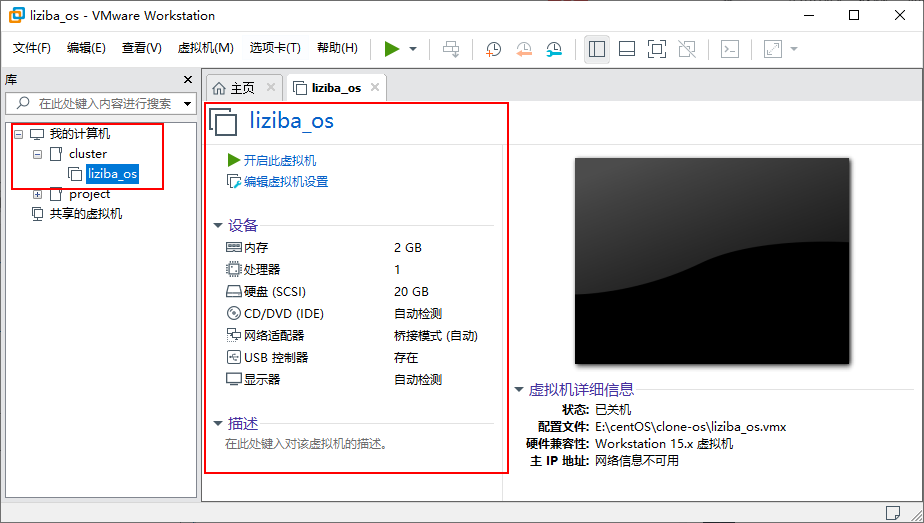Screen dimensions: 924x523
Task: Click the 20 GB disk size value
Action: pyautogui.click(x=411, y=292)
